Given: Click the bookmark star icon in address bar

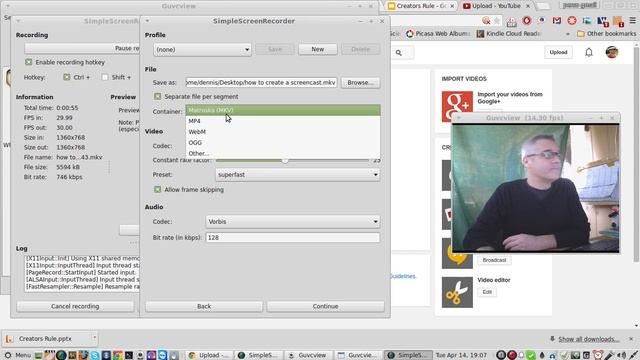Looking at the screenshot, I should (x=497, y=20).
